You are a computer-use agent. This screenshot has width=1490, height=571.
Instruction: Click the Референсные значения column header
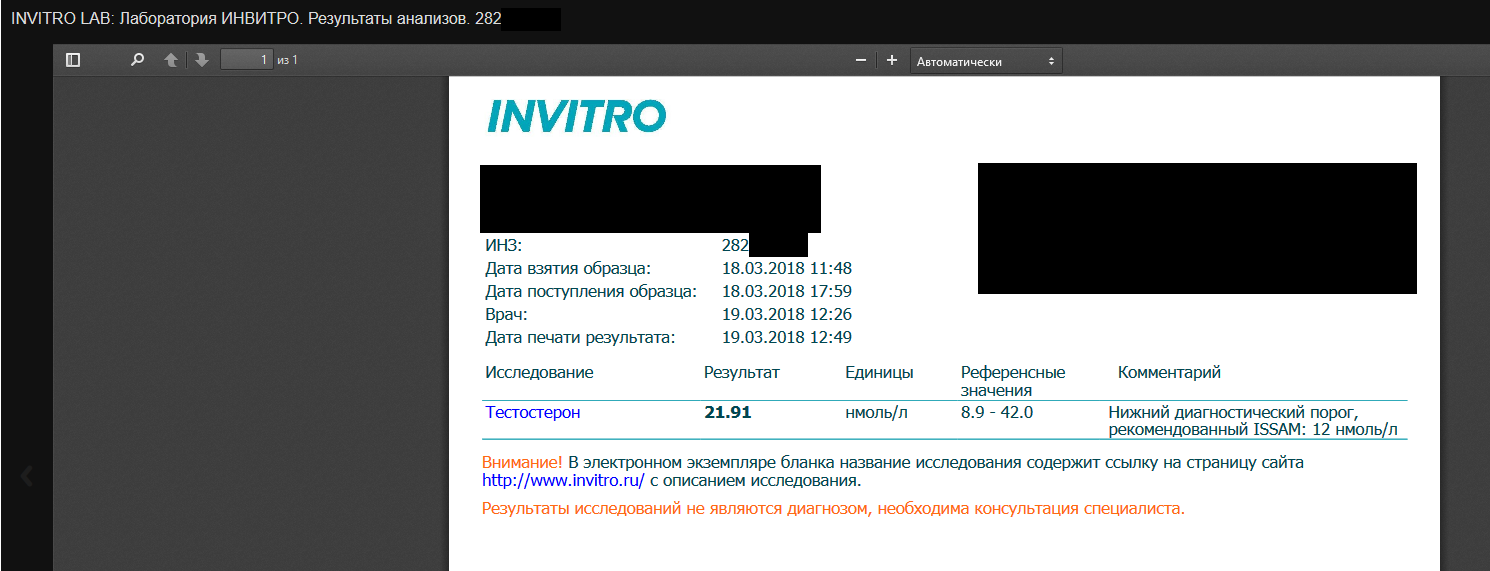(x=1012, y=381)
